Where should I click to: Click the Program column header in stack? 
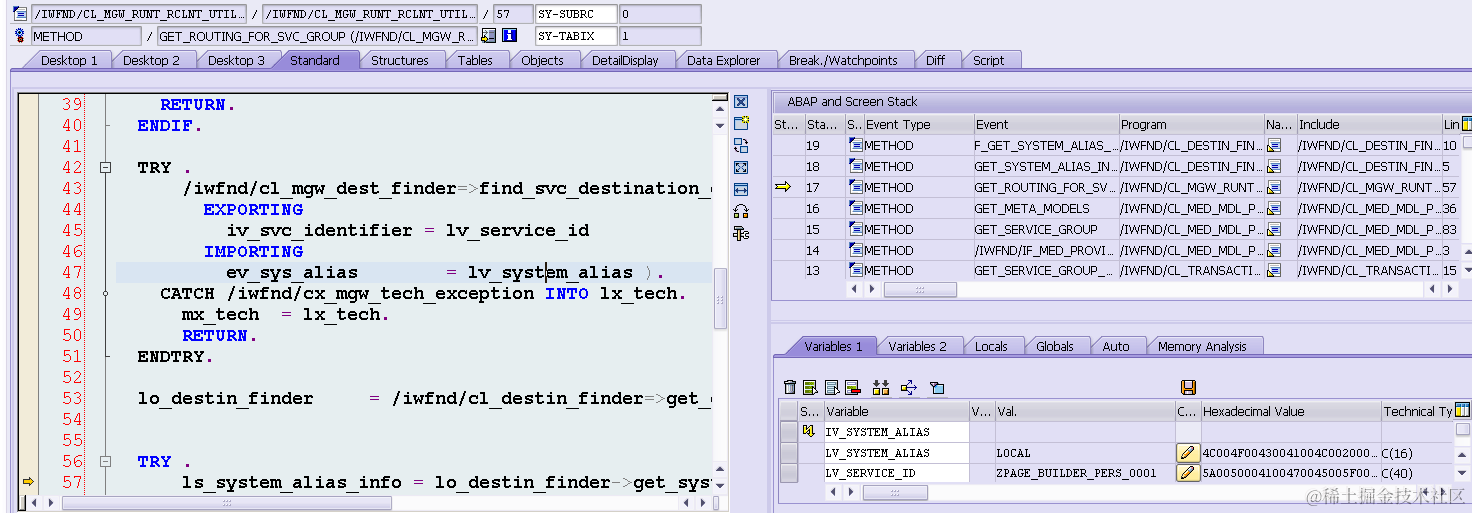pyautogui.click(x=1192, y=124)
